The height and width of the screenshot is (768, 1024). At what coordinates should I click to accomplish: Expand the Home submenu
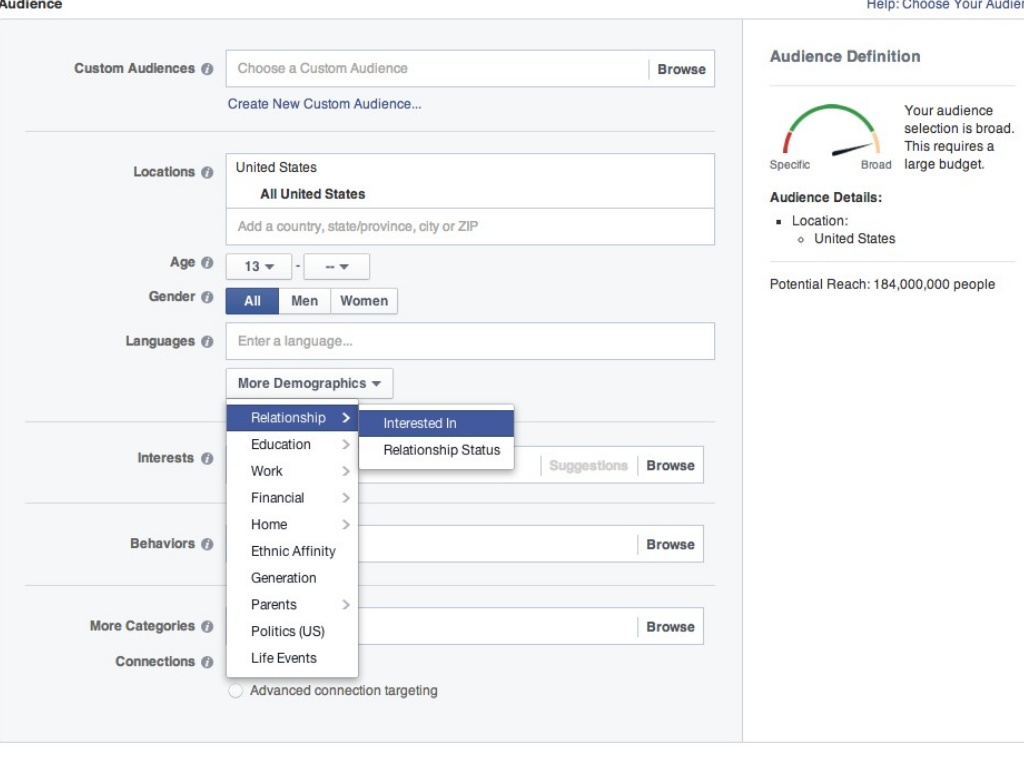tap(293, 525)
